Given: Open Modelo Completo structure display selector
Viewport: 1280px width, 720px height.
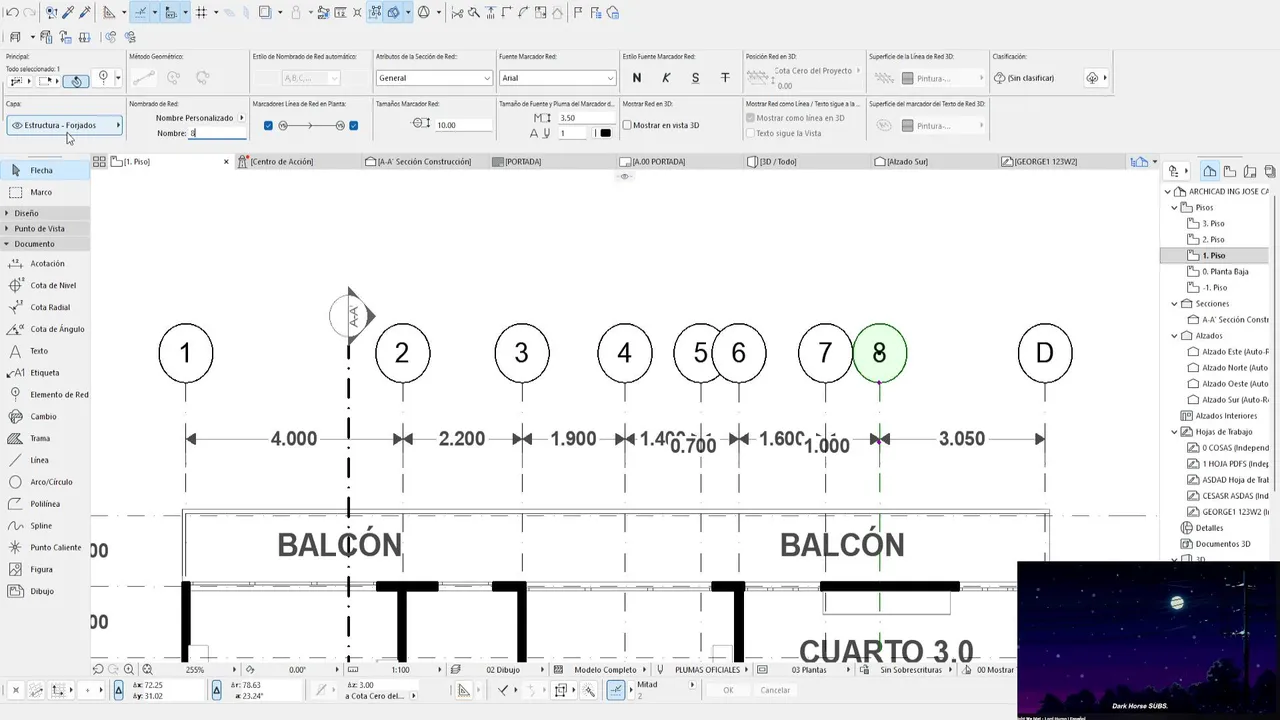Looking at the screenshot, I should coord(605,670).
